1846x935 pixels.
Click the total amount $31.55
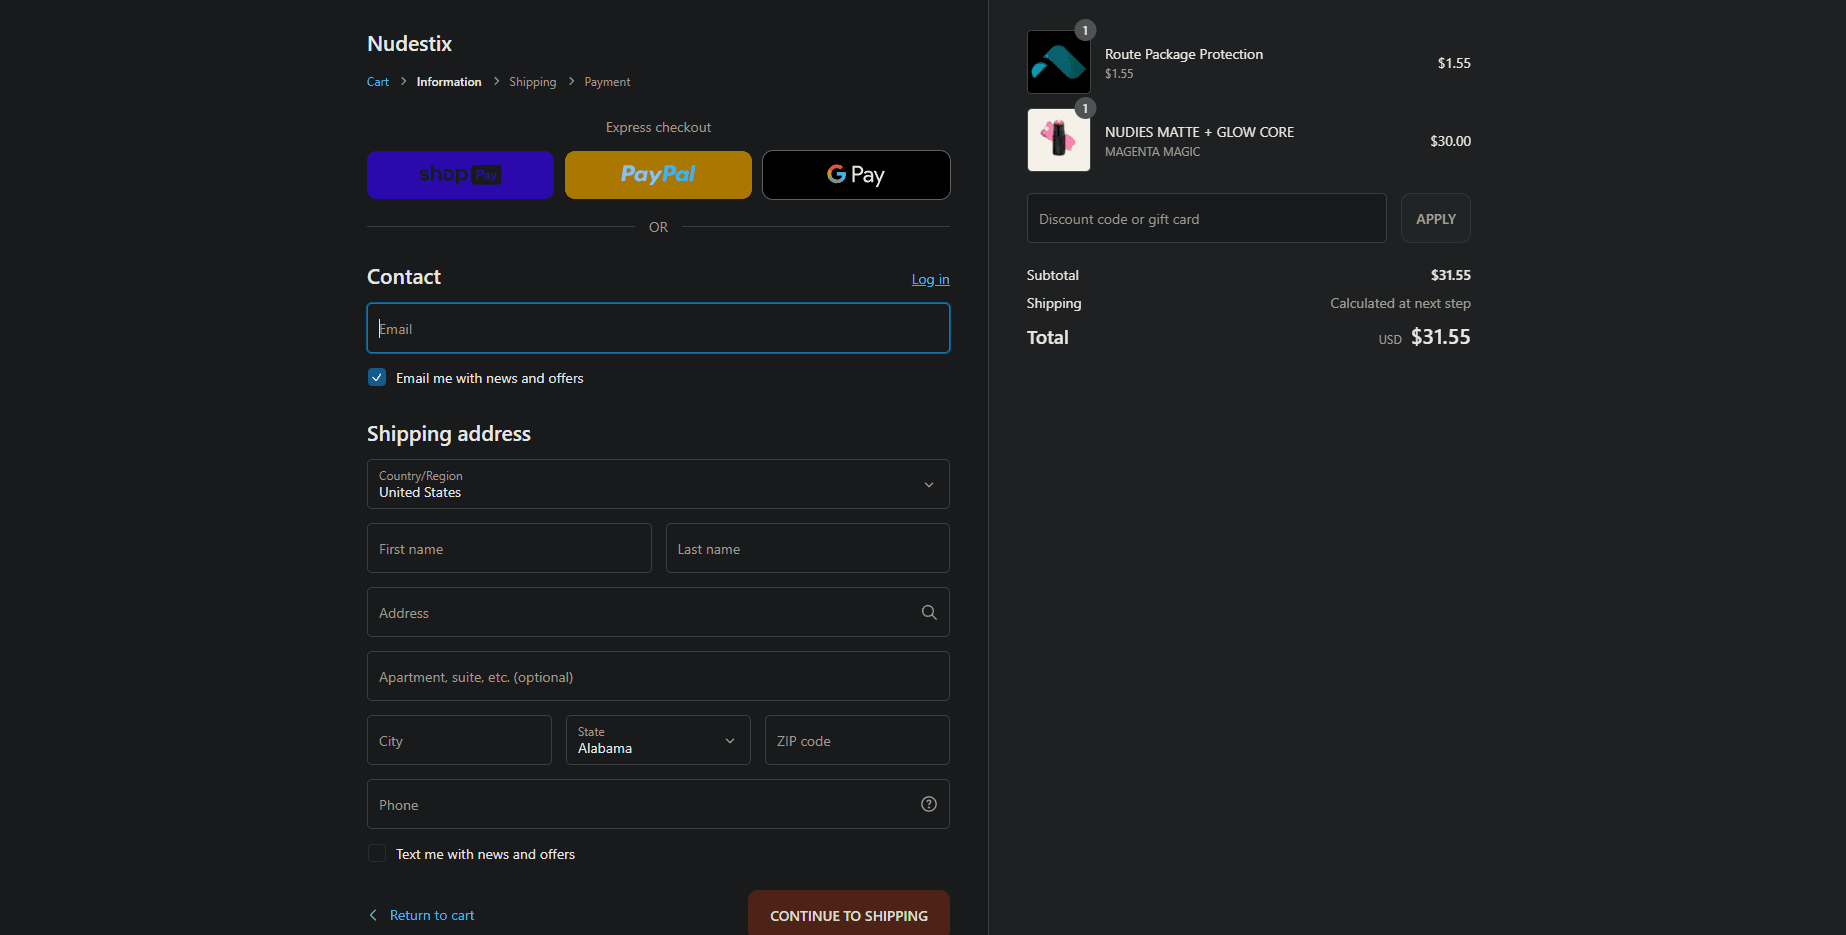tap(1440, 337)
